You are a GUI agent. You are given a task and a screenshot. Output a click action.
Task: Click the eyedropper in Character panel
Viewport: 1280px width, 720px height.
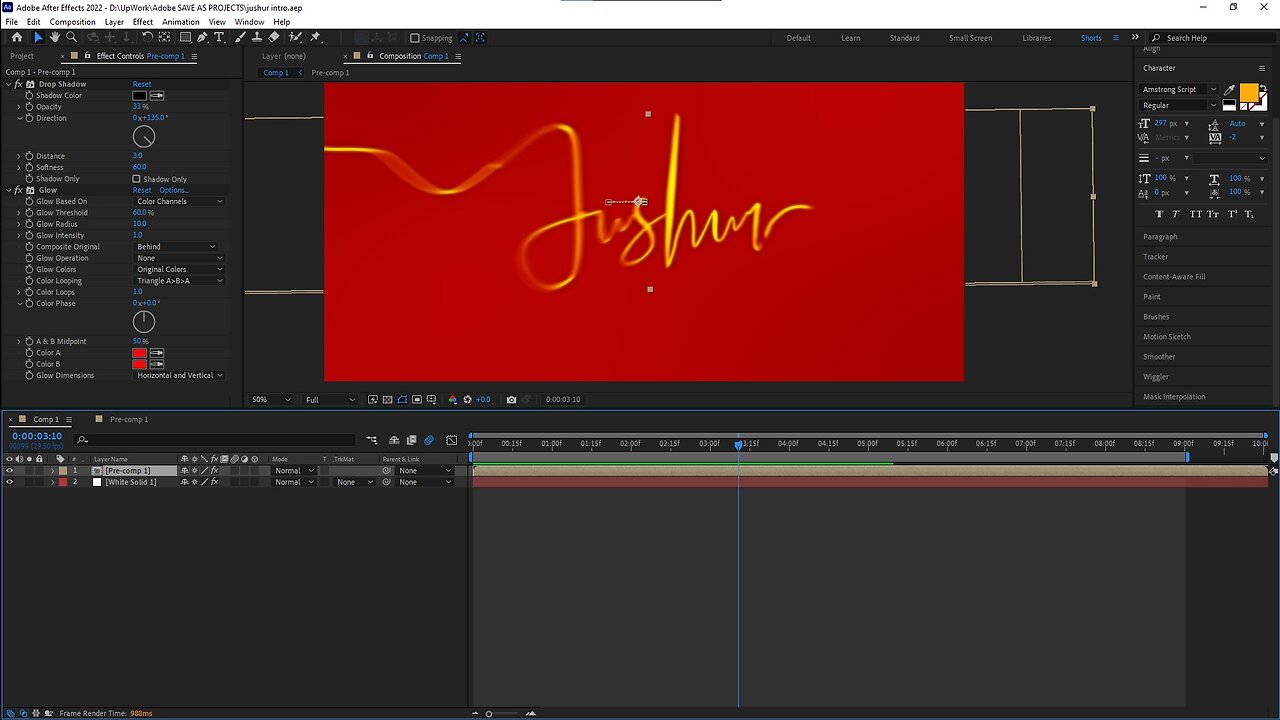point(1229,90)
